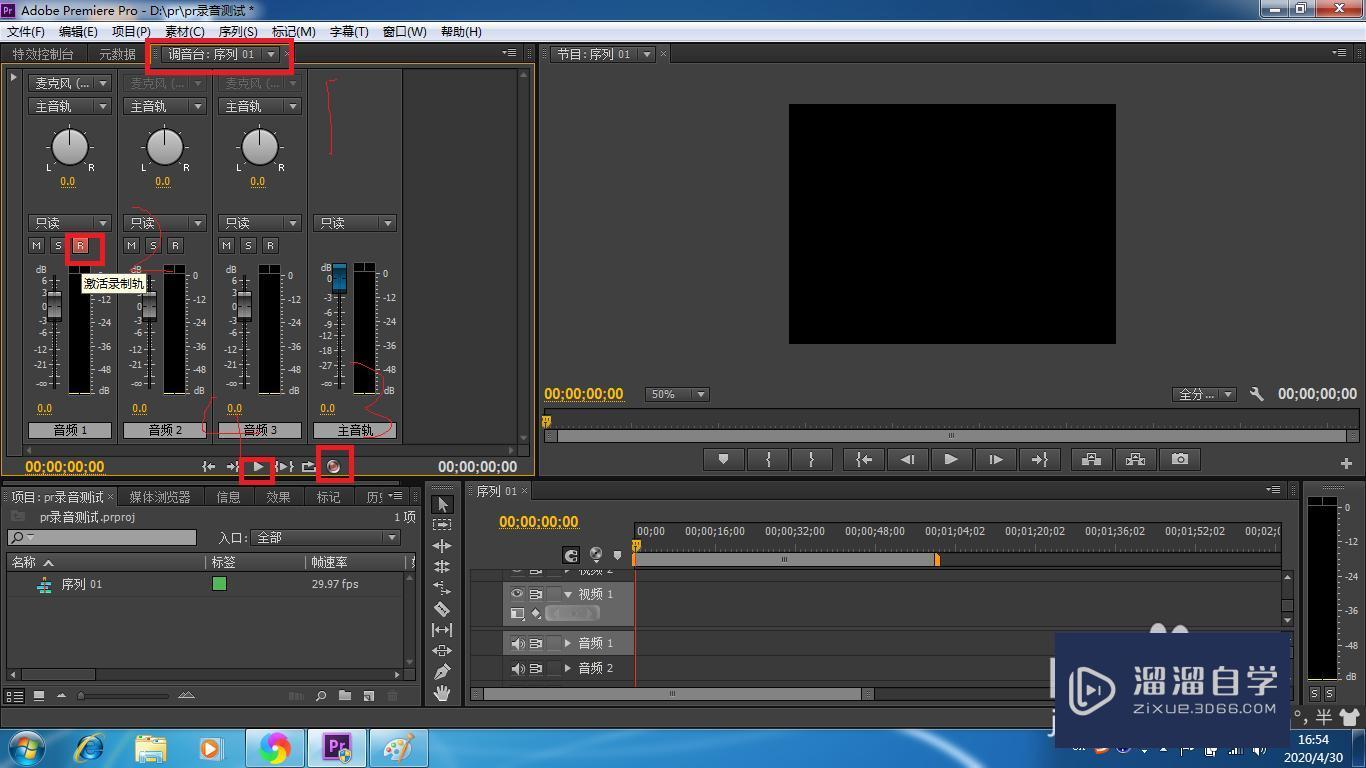Click the audio mixer record button
The width and height of the screenshot is (1366, 768).
334,466
